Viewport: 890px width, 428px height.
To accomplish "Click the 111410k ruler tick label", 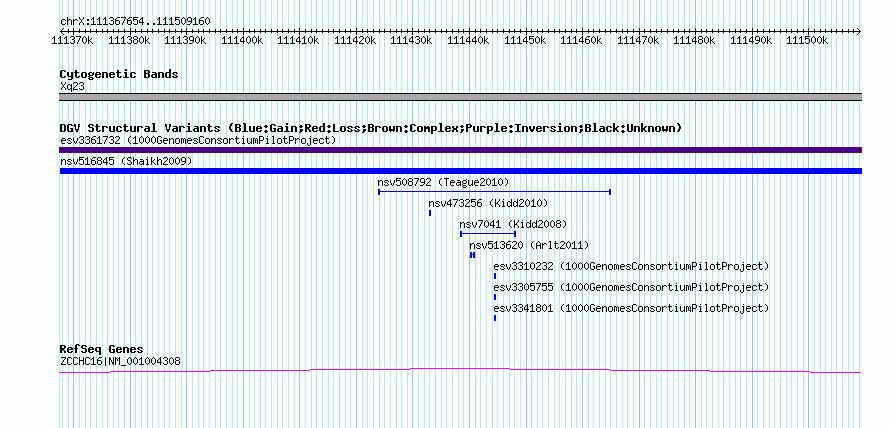I will coord(299,40).
